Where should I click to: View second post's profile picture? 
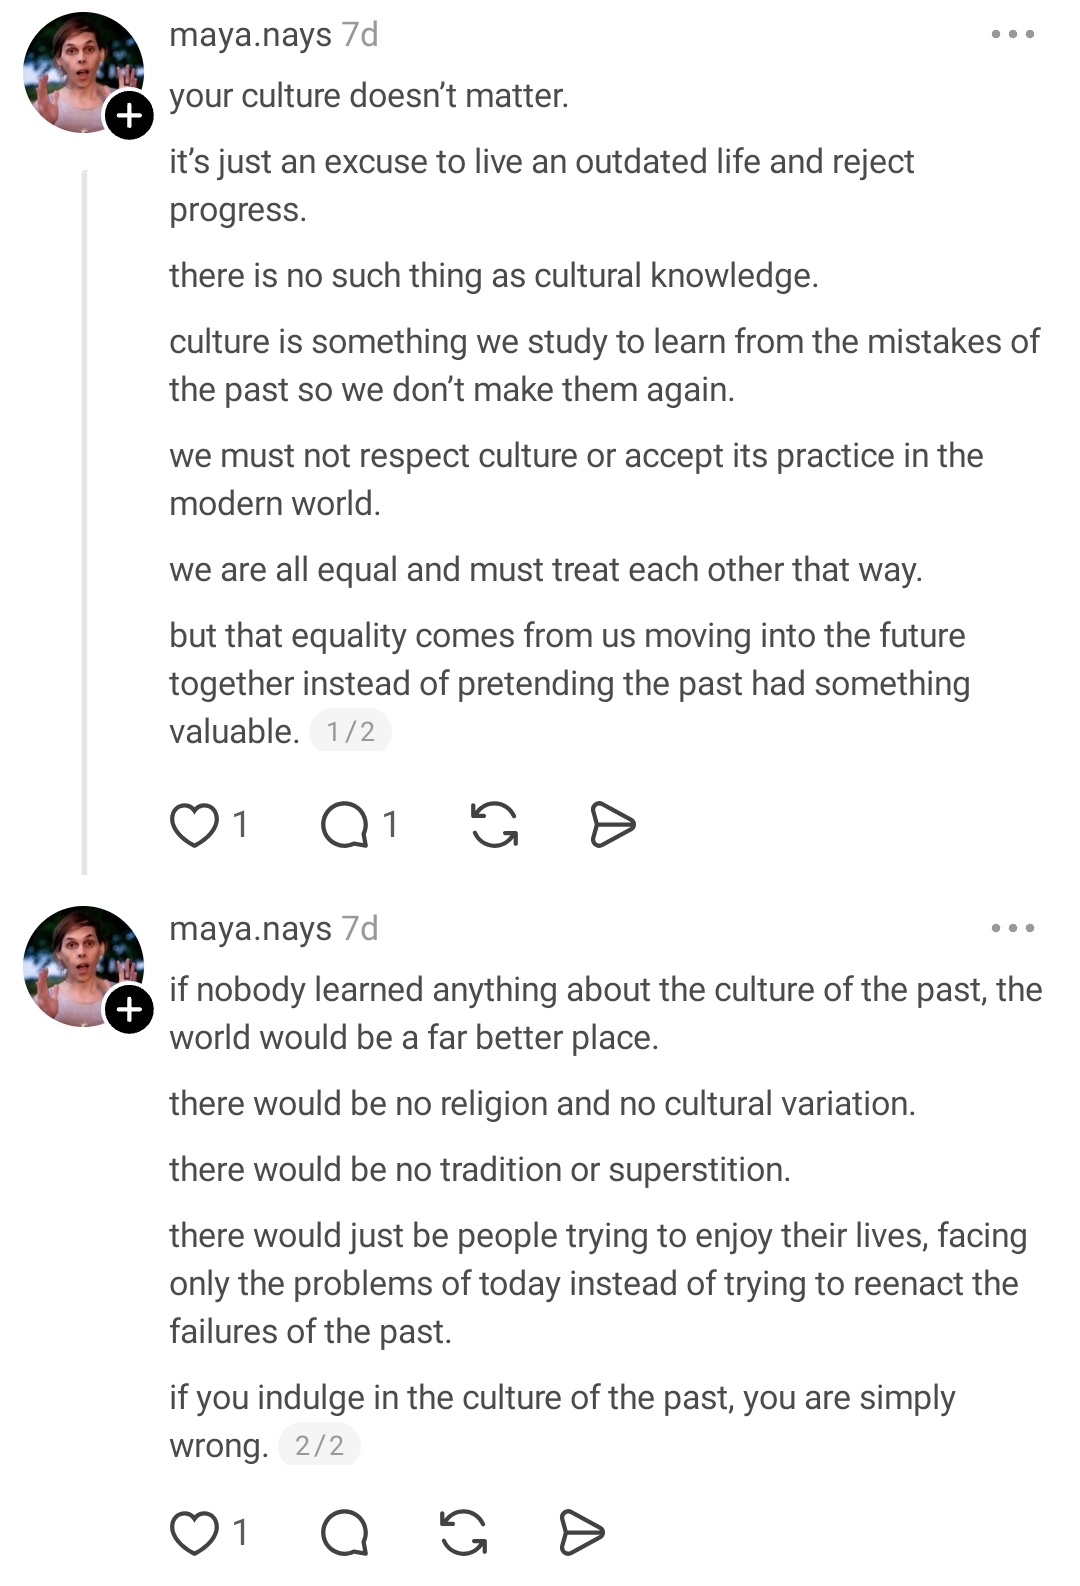78,964
